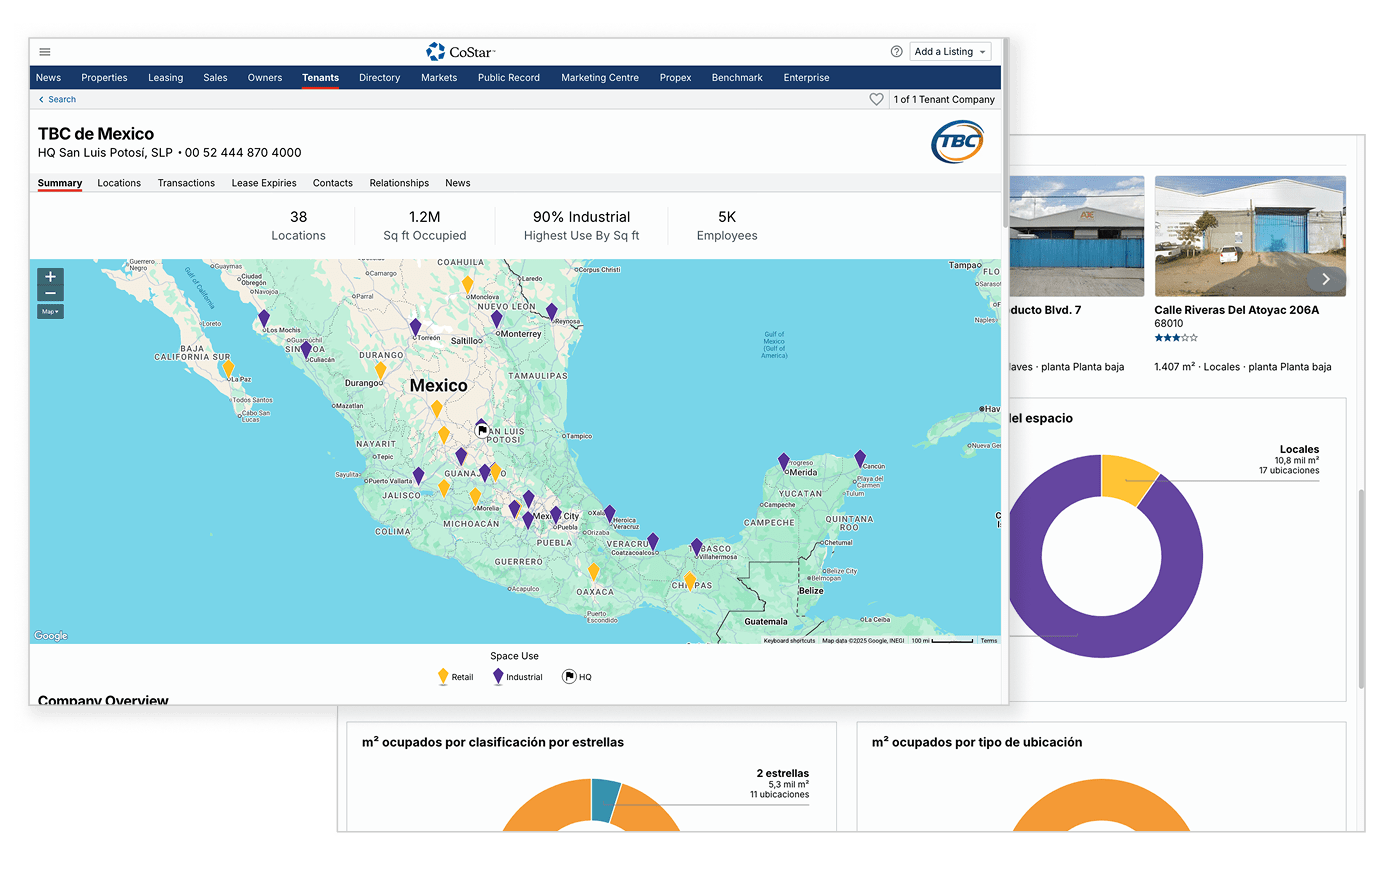Click the help question mark icon

[x=896, y=52]
